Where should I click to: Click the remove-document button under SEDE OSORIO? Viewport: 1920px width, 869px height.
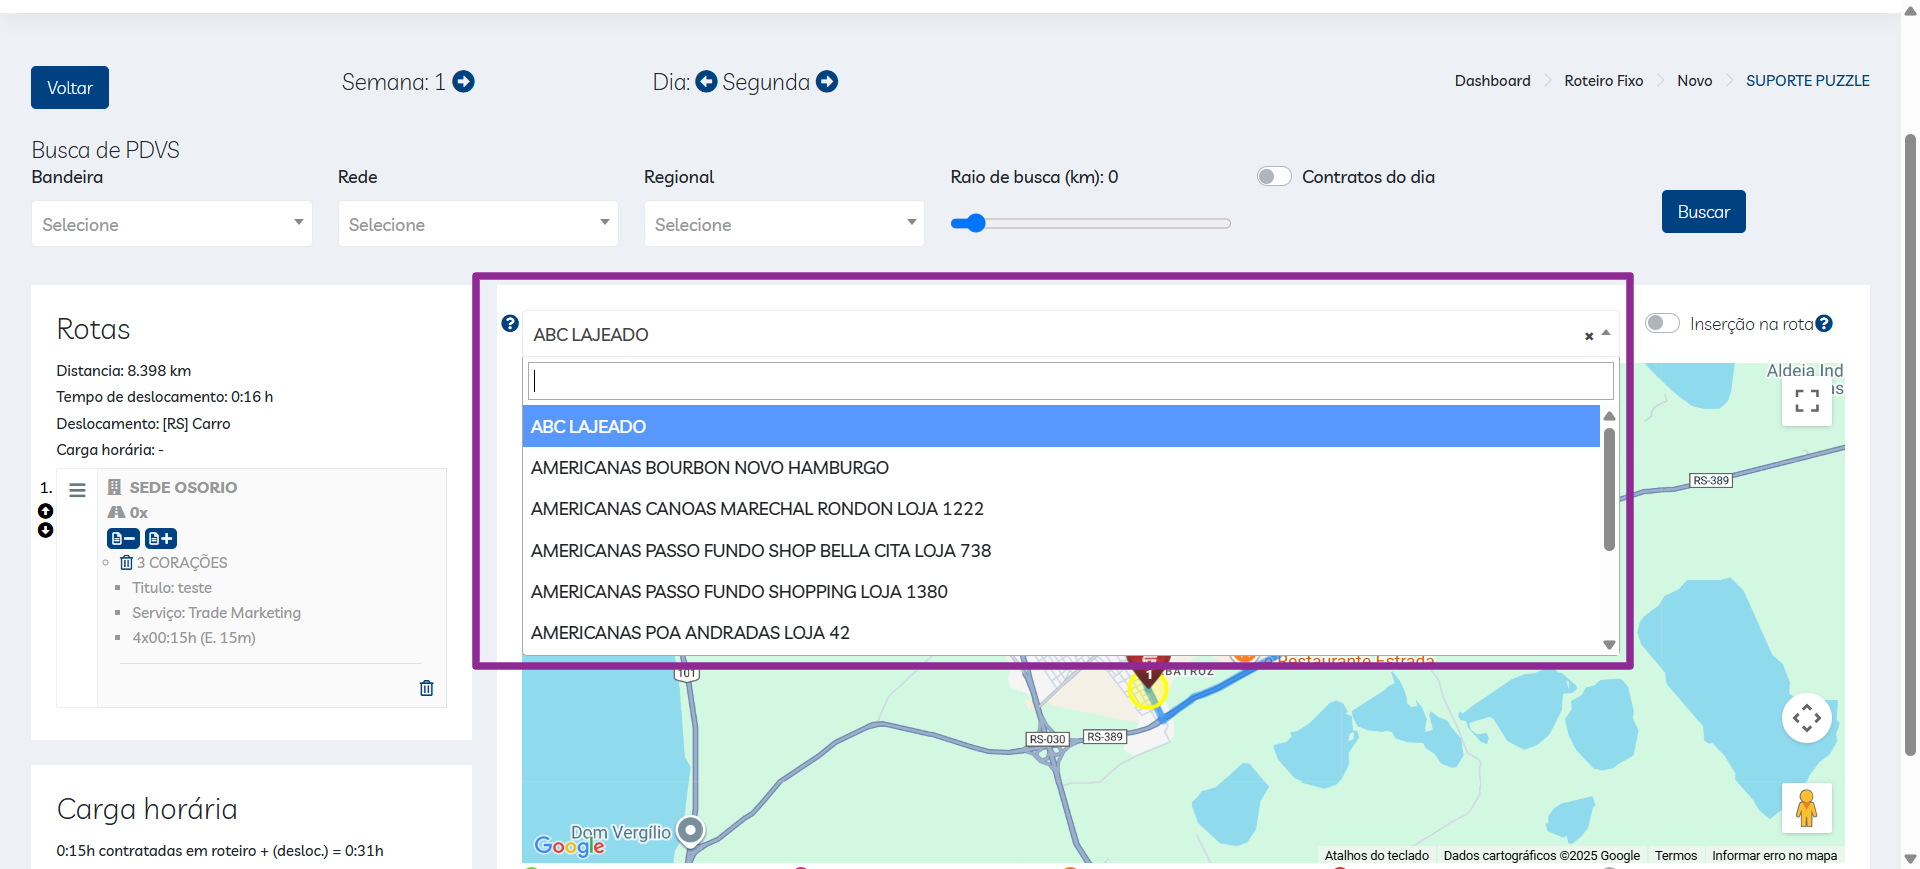(x=123, y=538)
